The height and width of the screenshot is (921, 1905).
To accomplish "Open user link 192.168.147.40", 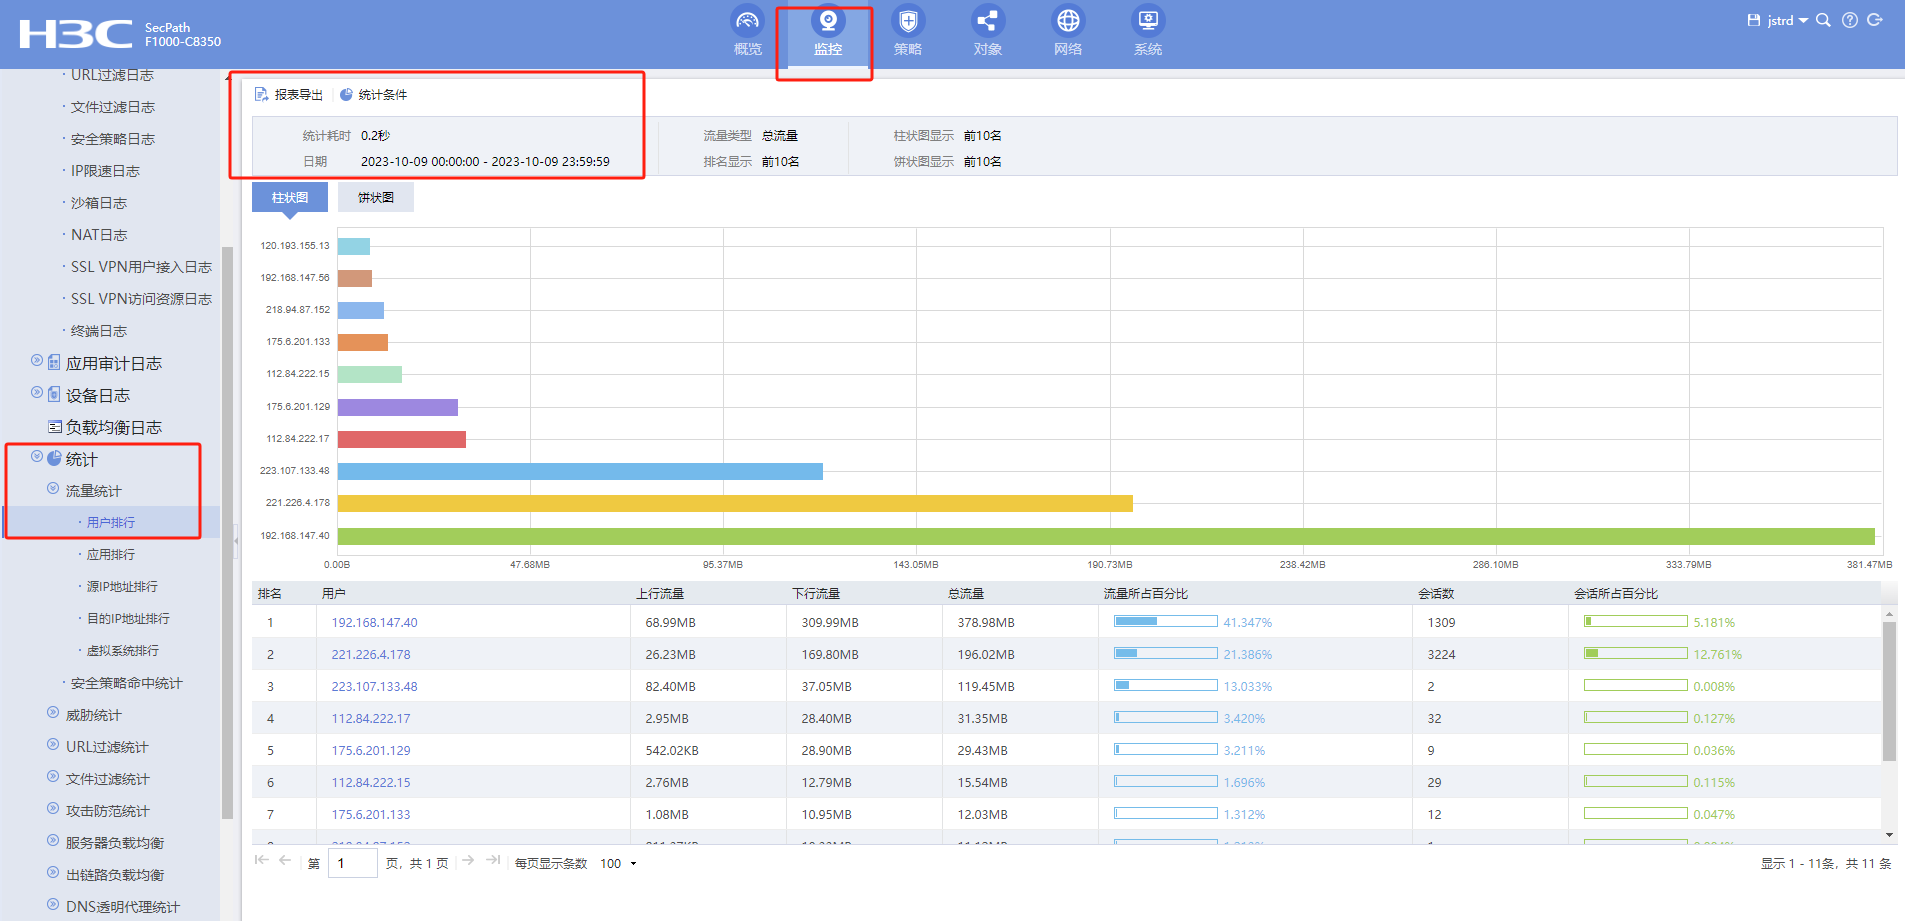I will pyautogui.click(x=374, y=623).
